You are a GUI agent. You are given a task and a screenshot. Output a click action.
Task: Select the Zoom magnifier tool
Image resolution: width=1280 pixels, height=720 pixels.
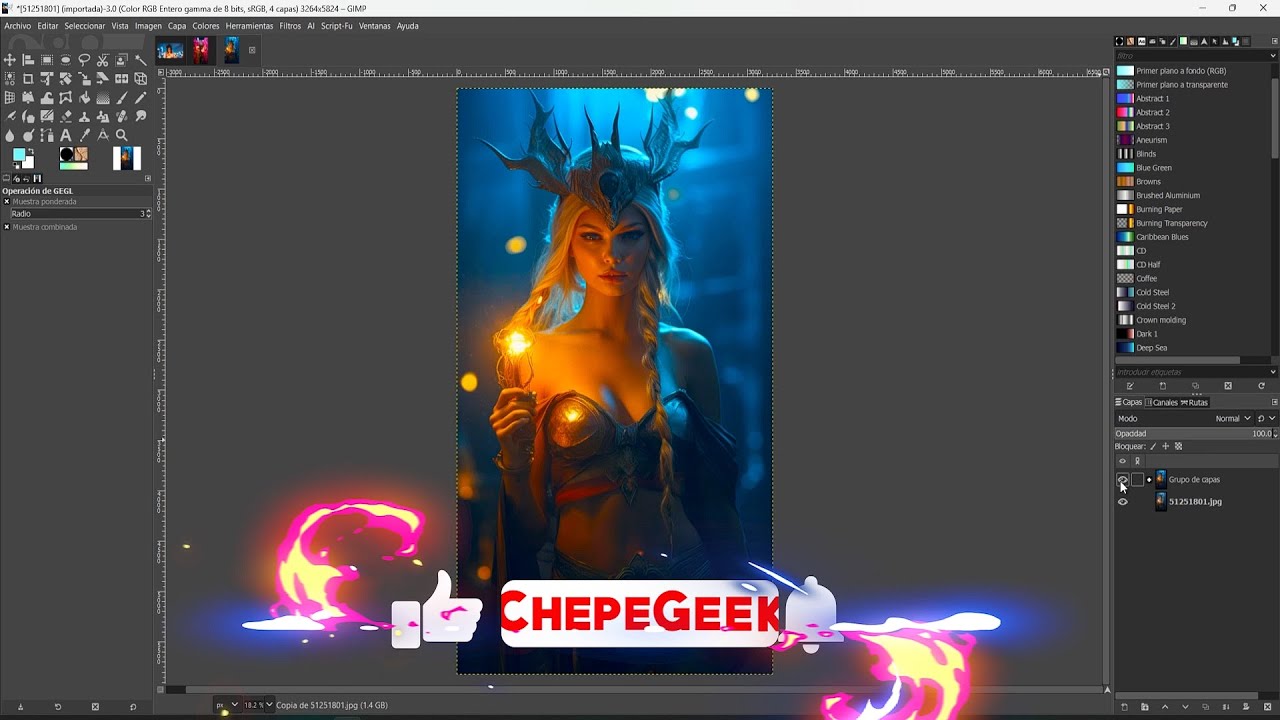click(x=121, y=135)
